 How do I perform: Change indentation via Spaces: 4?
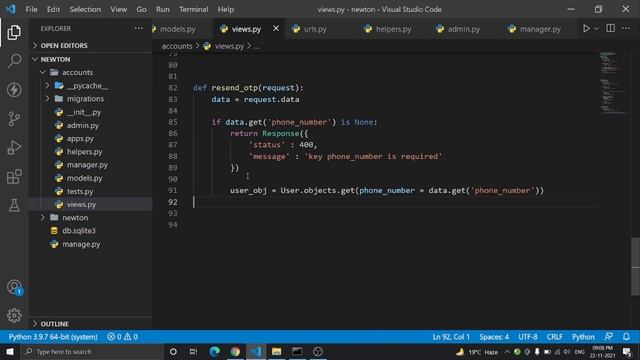click(494, 337)
